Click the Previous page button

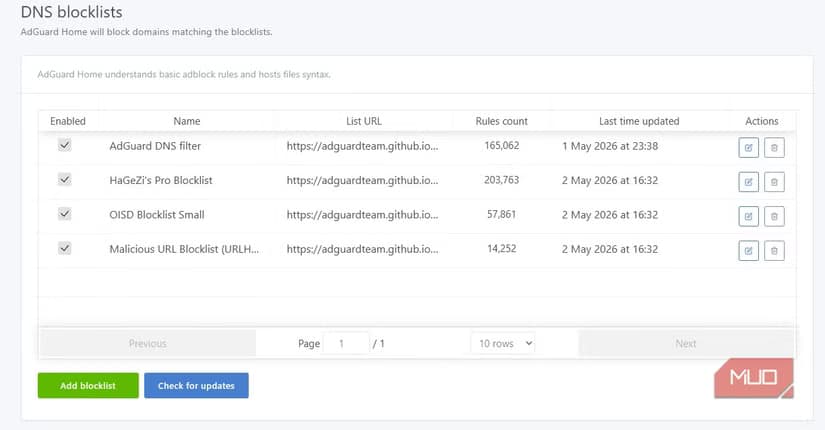[147, 343]
